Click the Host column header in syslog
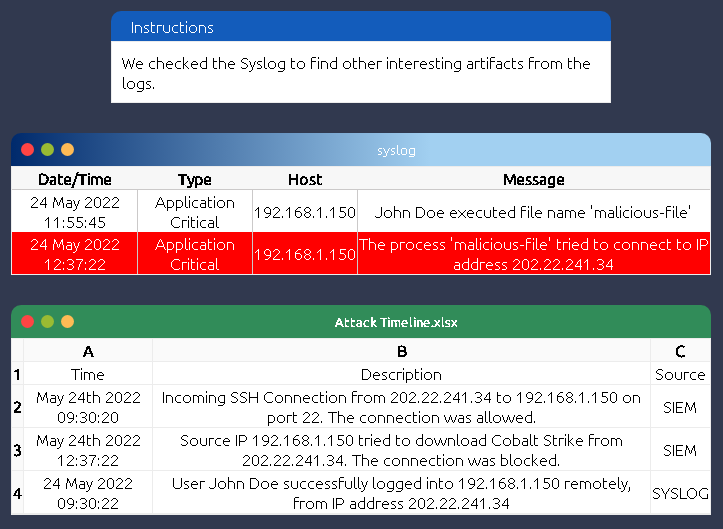Screen dimensions: 723x529 pos(305,179)
